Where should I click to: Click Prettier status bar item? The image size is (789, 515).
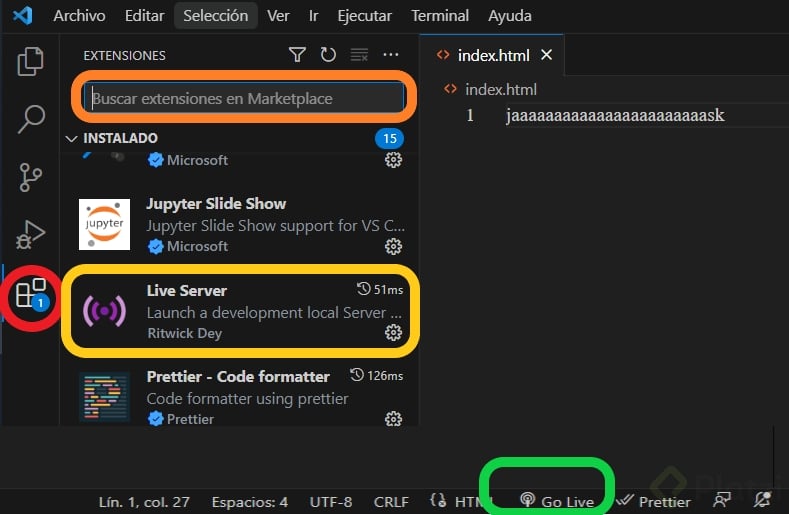(654, 501)
